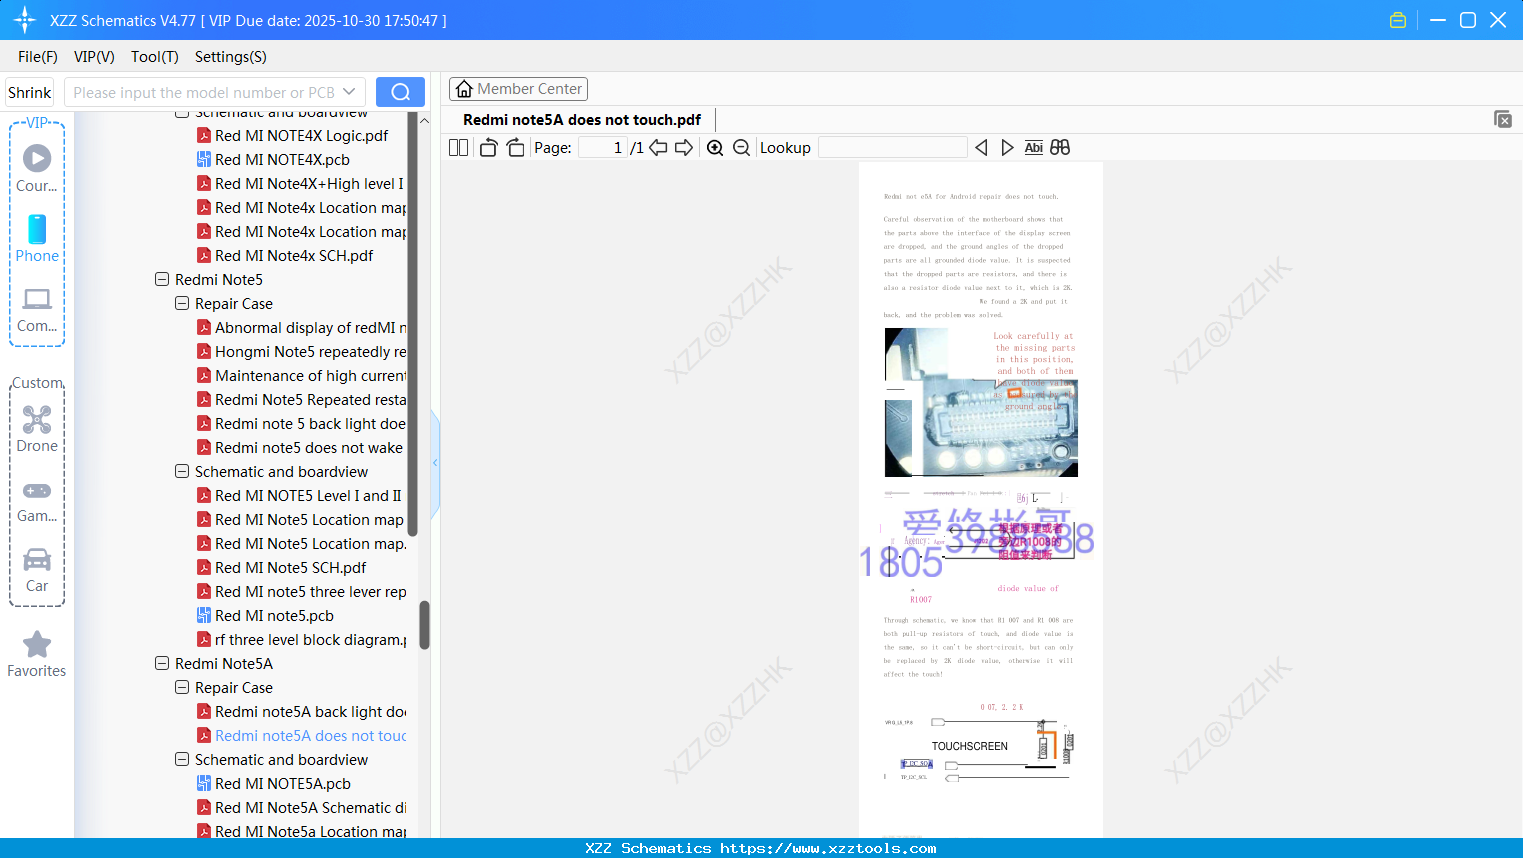Open the Computer category in the sidebar

point(37,310)
